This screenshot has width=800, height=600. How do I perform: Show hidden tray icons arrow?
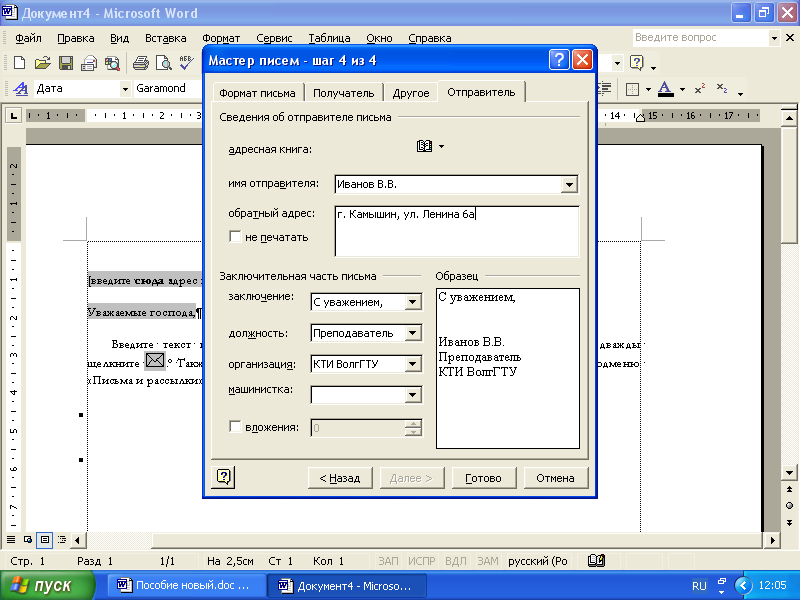click(743, 585)
